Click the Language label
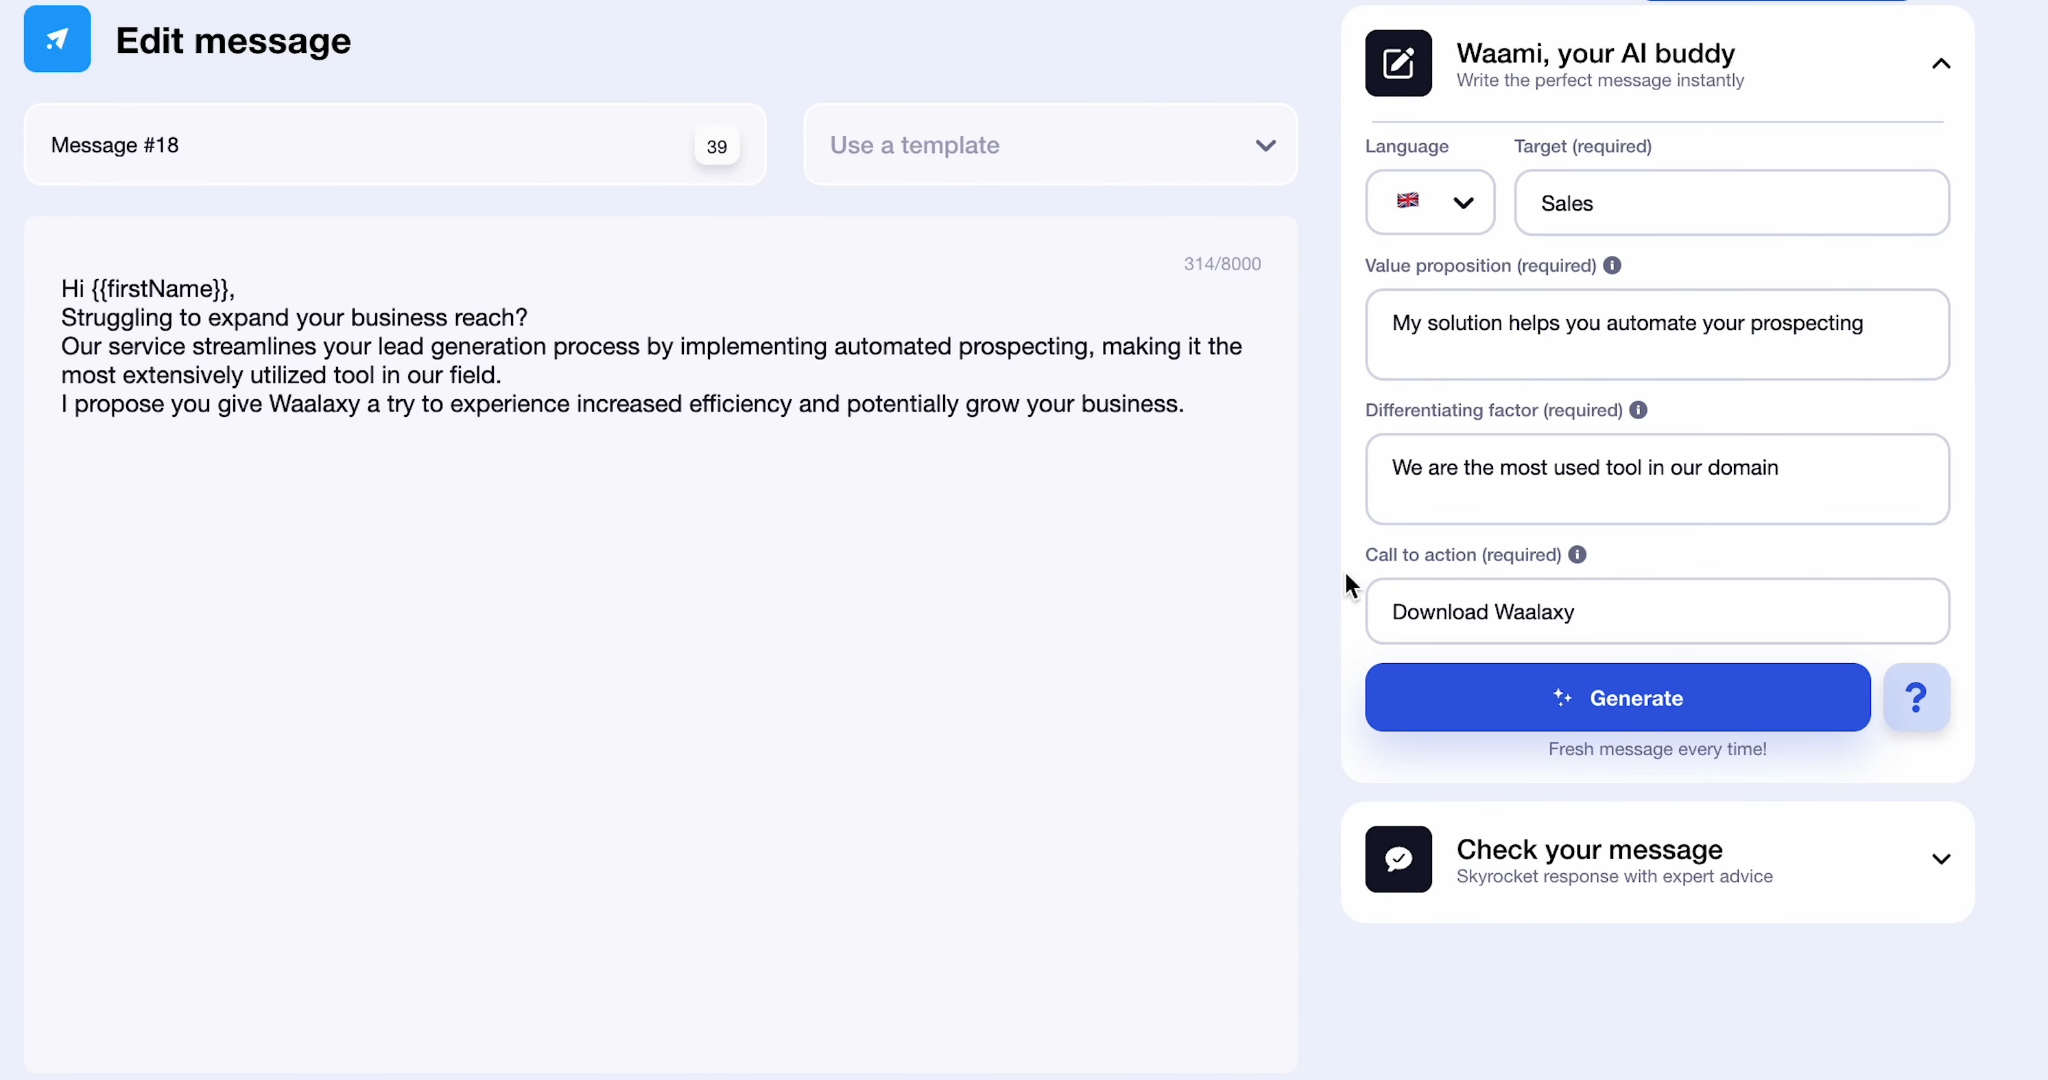Viewport: 2048px width, 1080px height. [1406, 146]
